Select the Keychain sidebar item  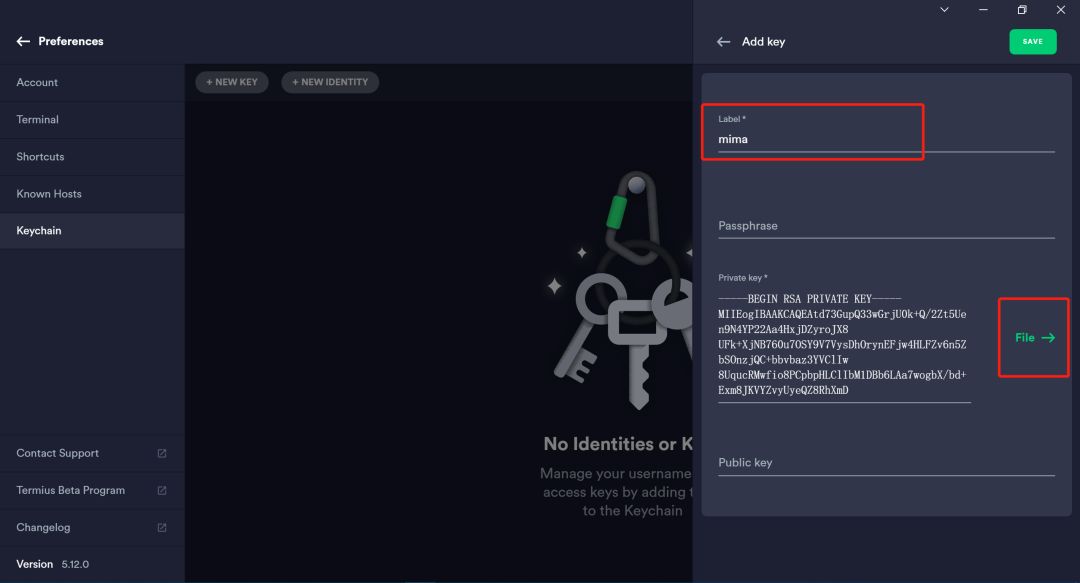click(39, 231)
